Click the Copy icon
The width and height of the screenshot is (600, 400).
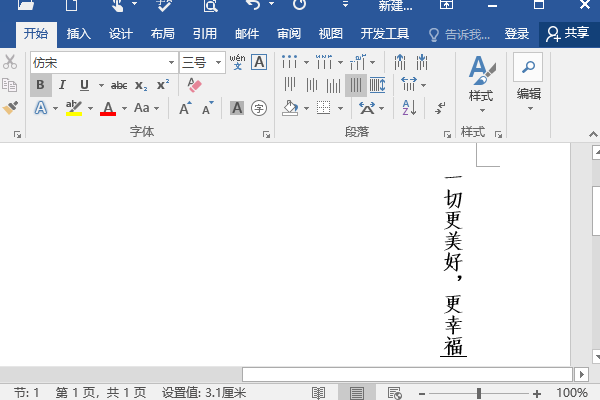(10, 85)
